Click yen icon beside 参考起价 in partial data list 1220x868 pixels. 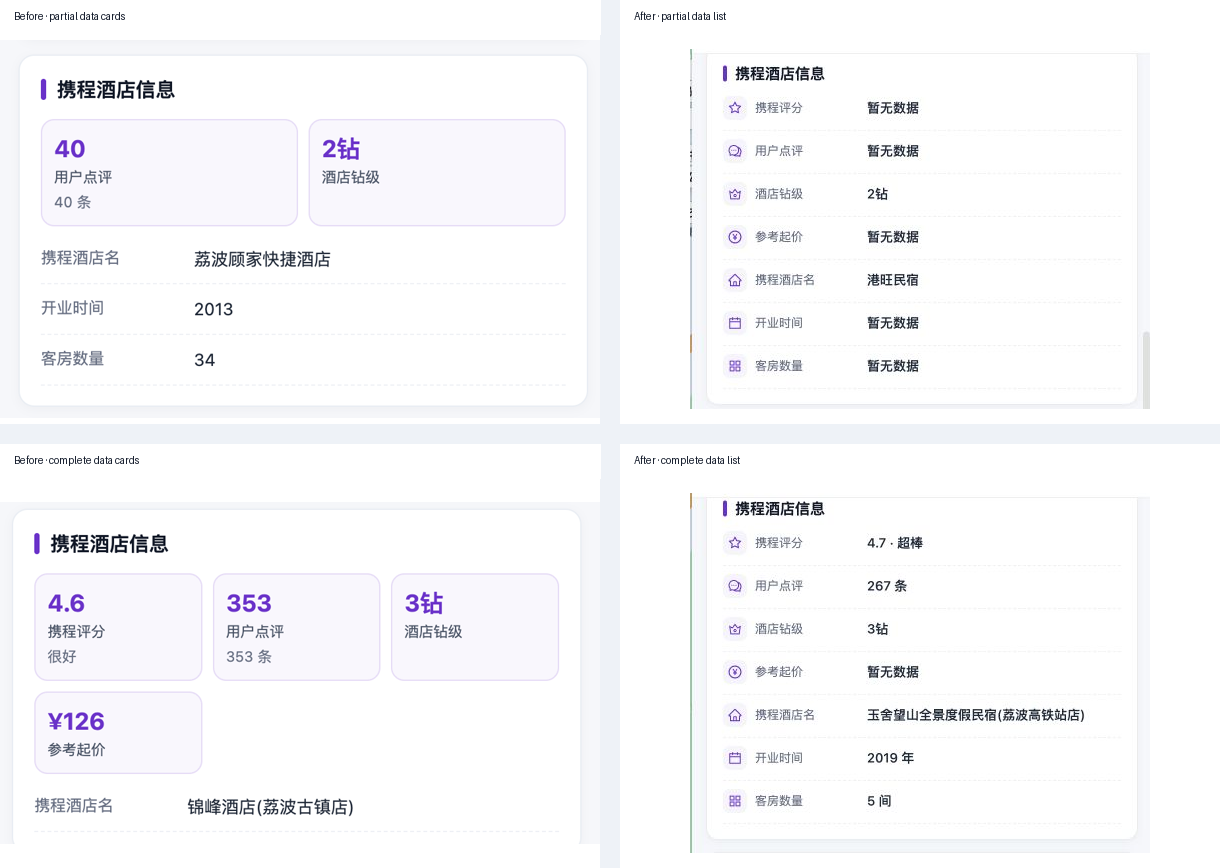(735, 237)
